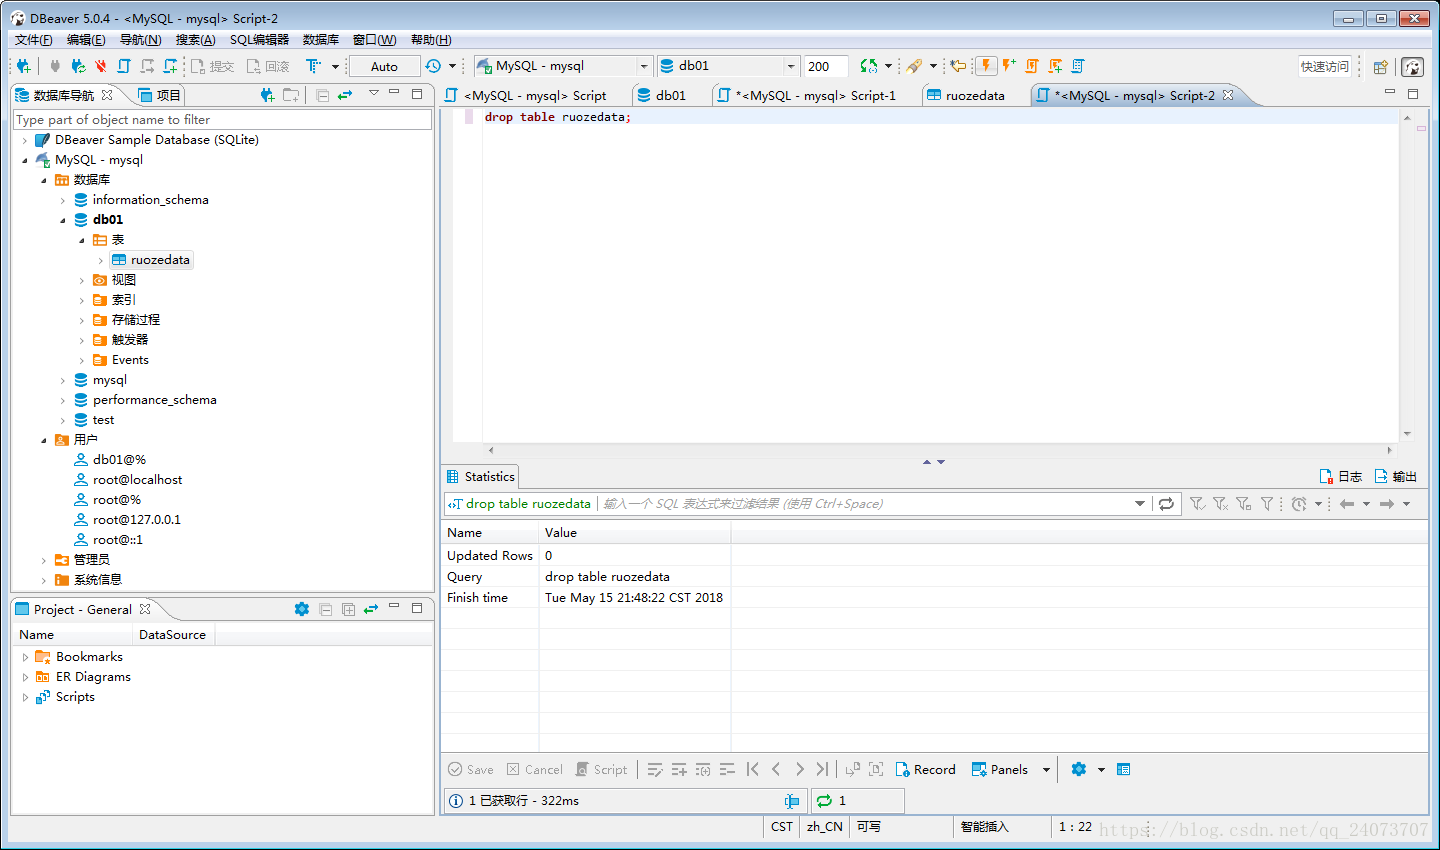Viewport: 1440px width, 850px height.
Task: Toggle Panels view in results toolbar
Action: click(x=1000, y=769)
